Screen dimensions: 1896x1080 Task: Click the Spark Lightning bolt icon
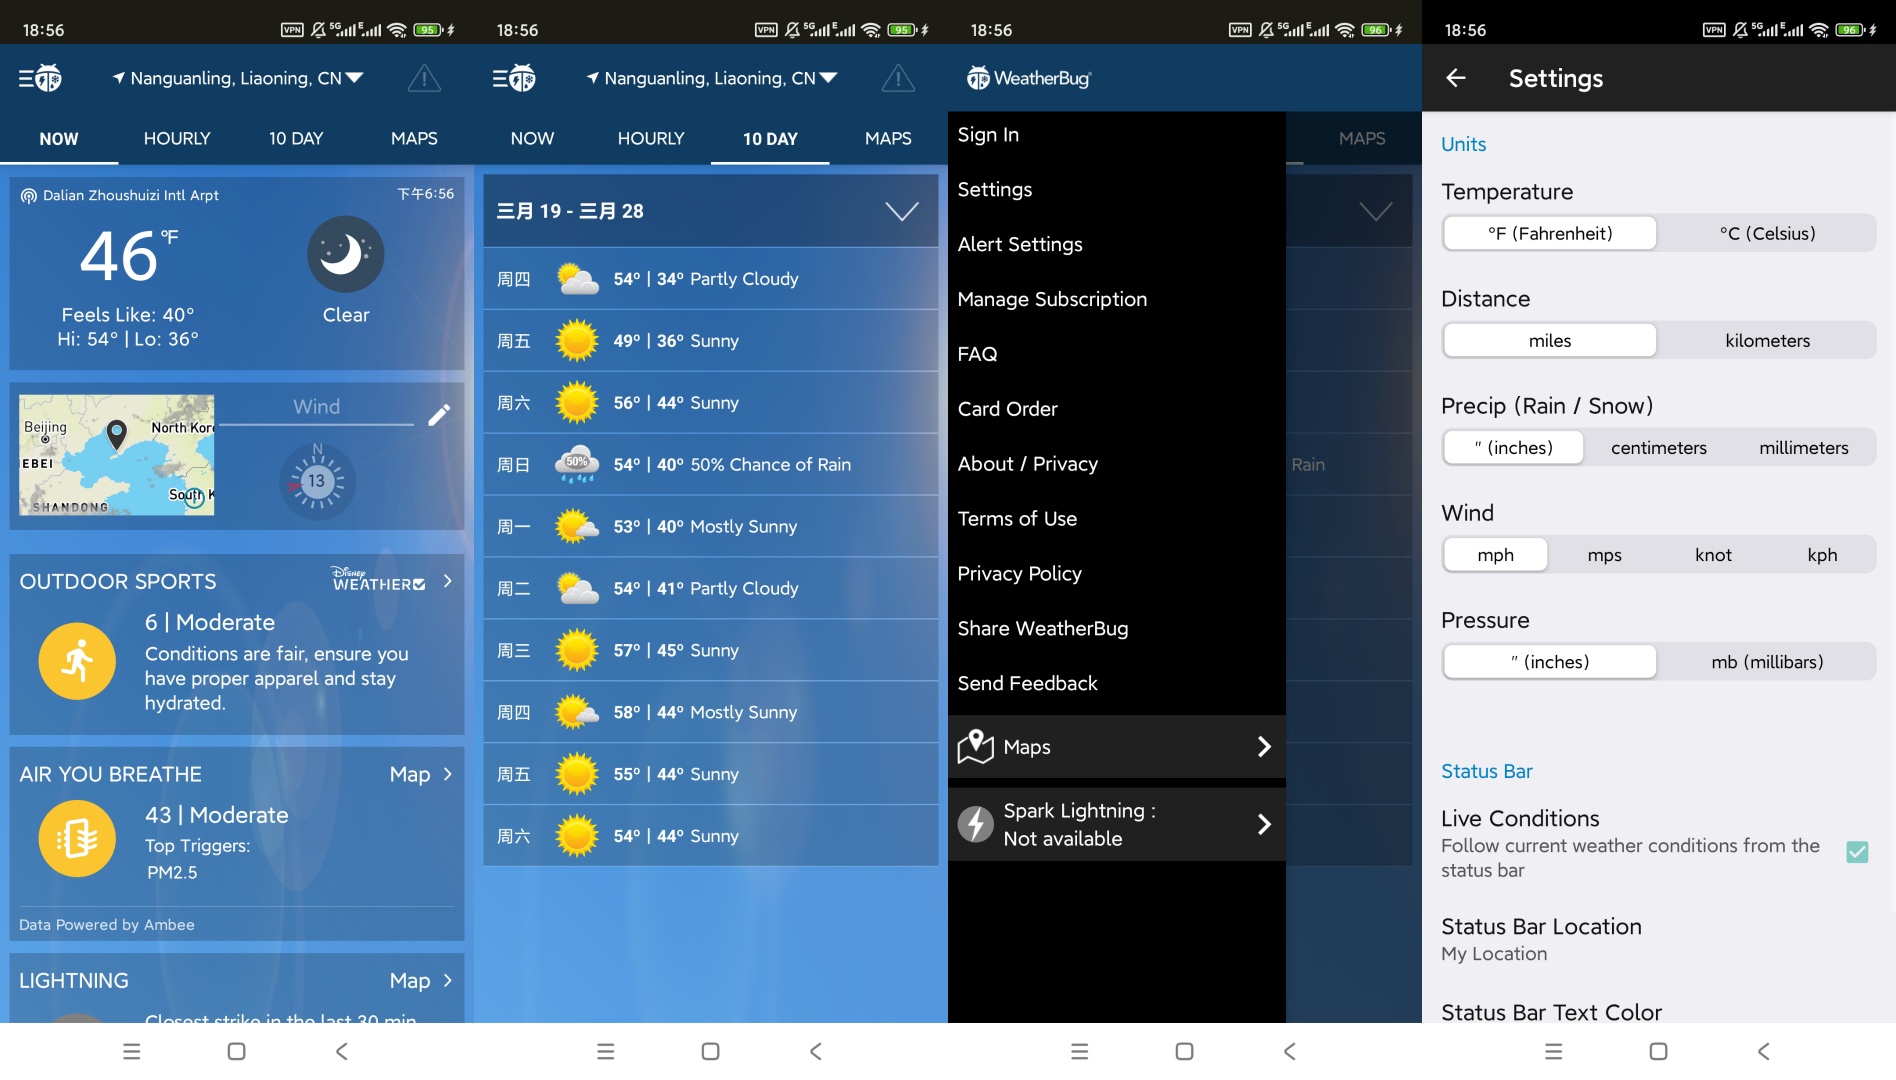977,823
